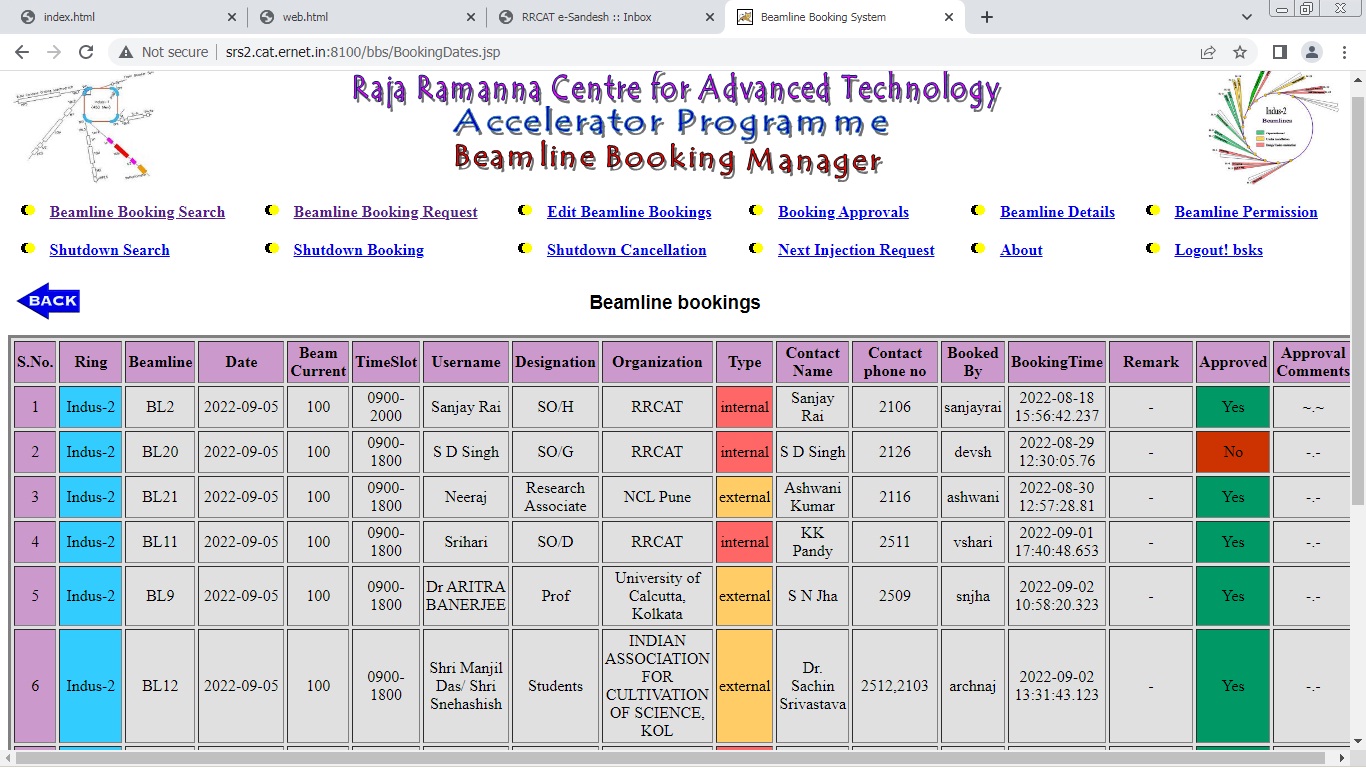
Task: Click the 'SO/G' designation cell
Action: pyautogui.click(x=555, y=452)
